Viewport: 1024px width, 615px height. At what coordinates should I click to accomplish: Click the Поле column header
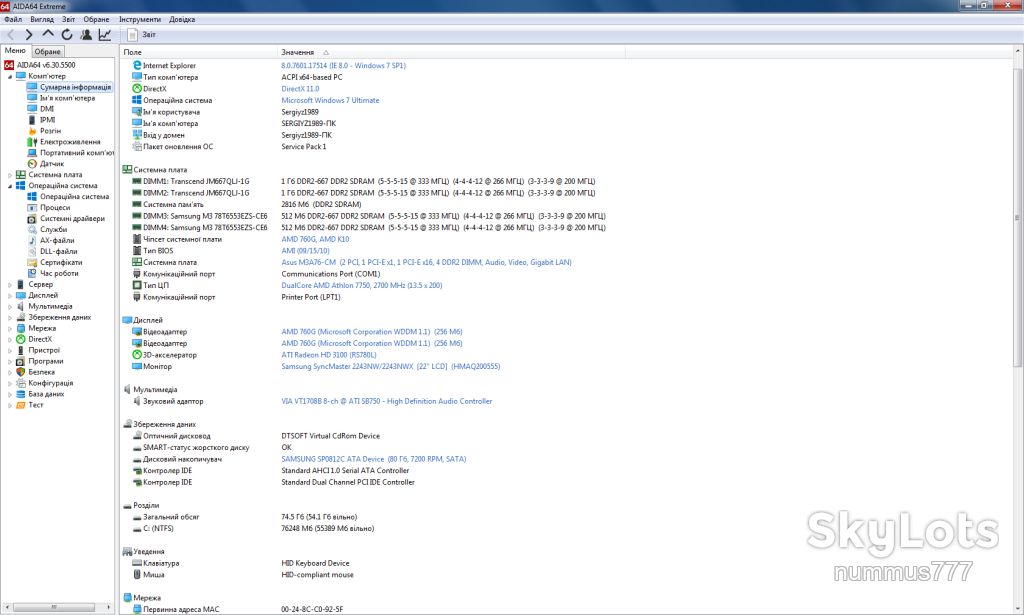click(199, 52)
